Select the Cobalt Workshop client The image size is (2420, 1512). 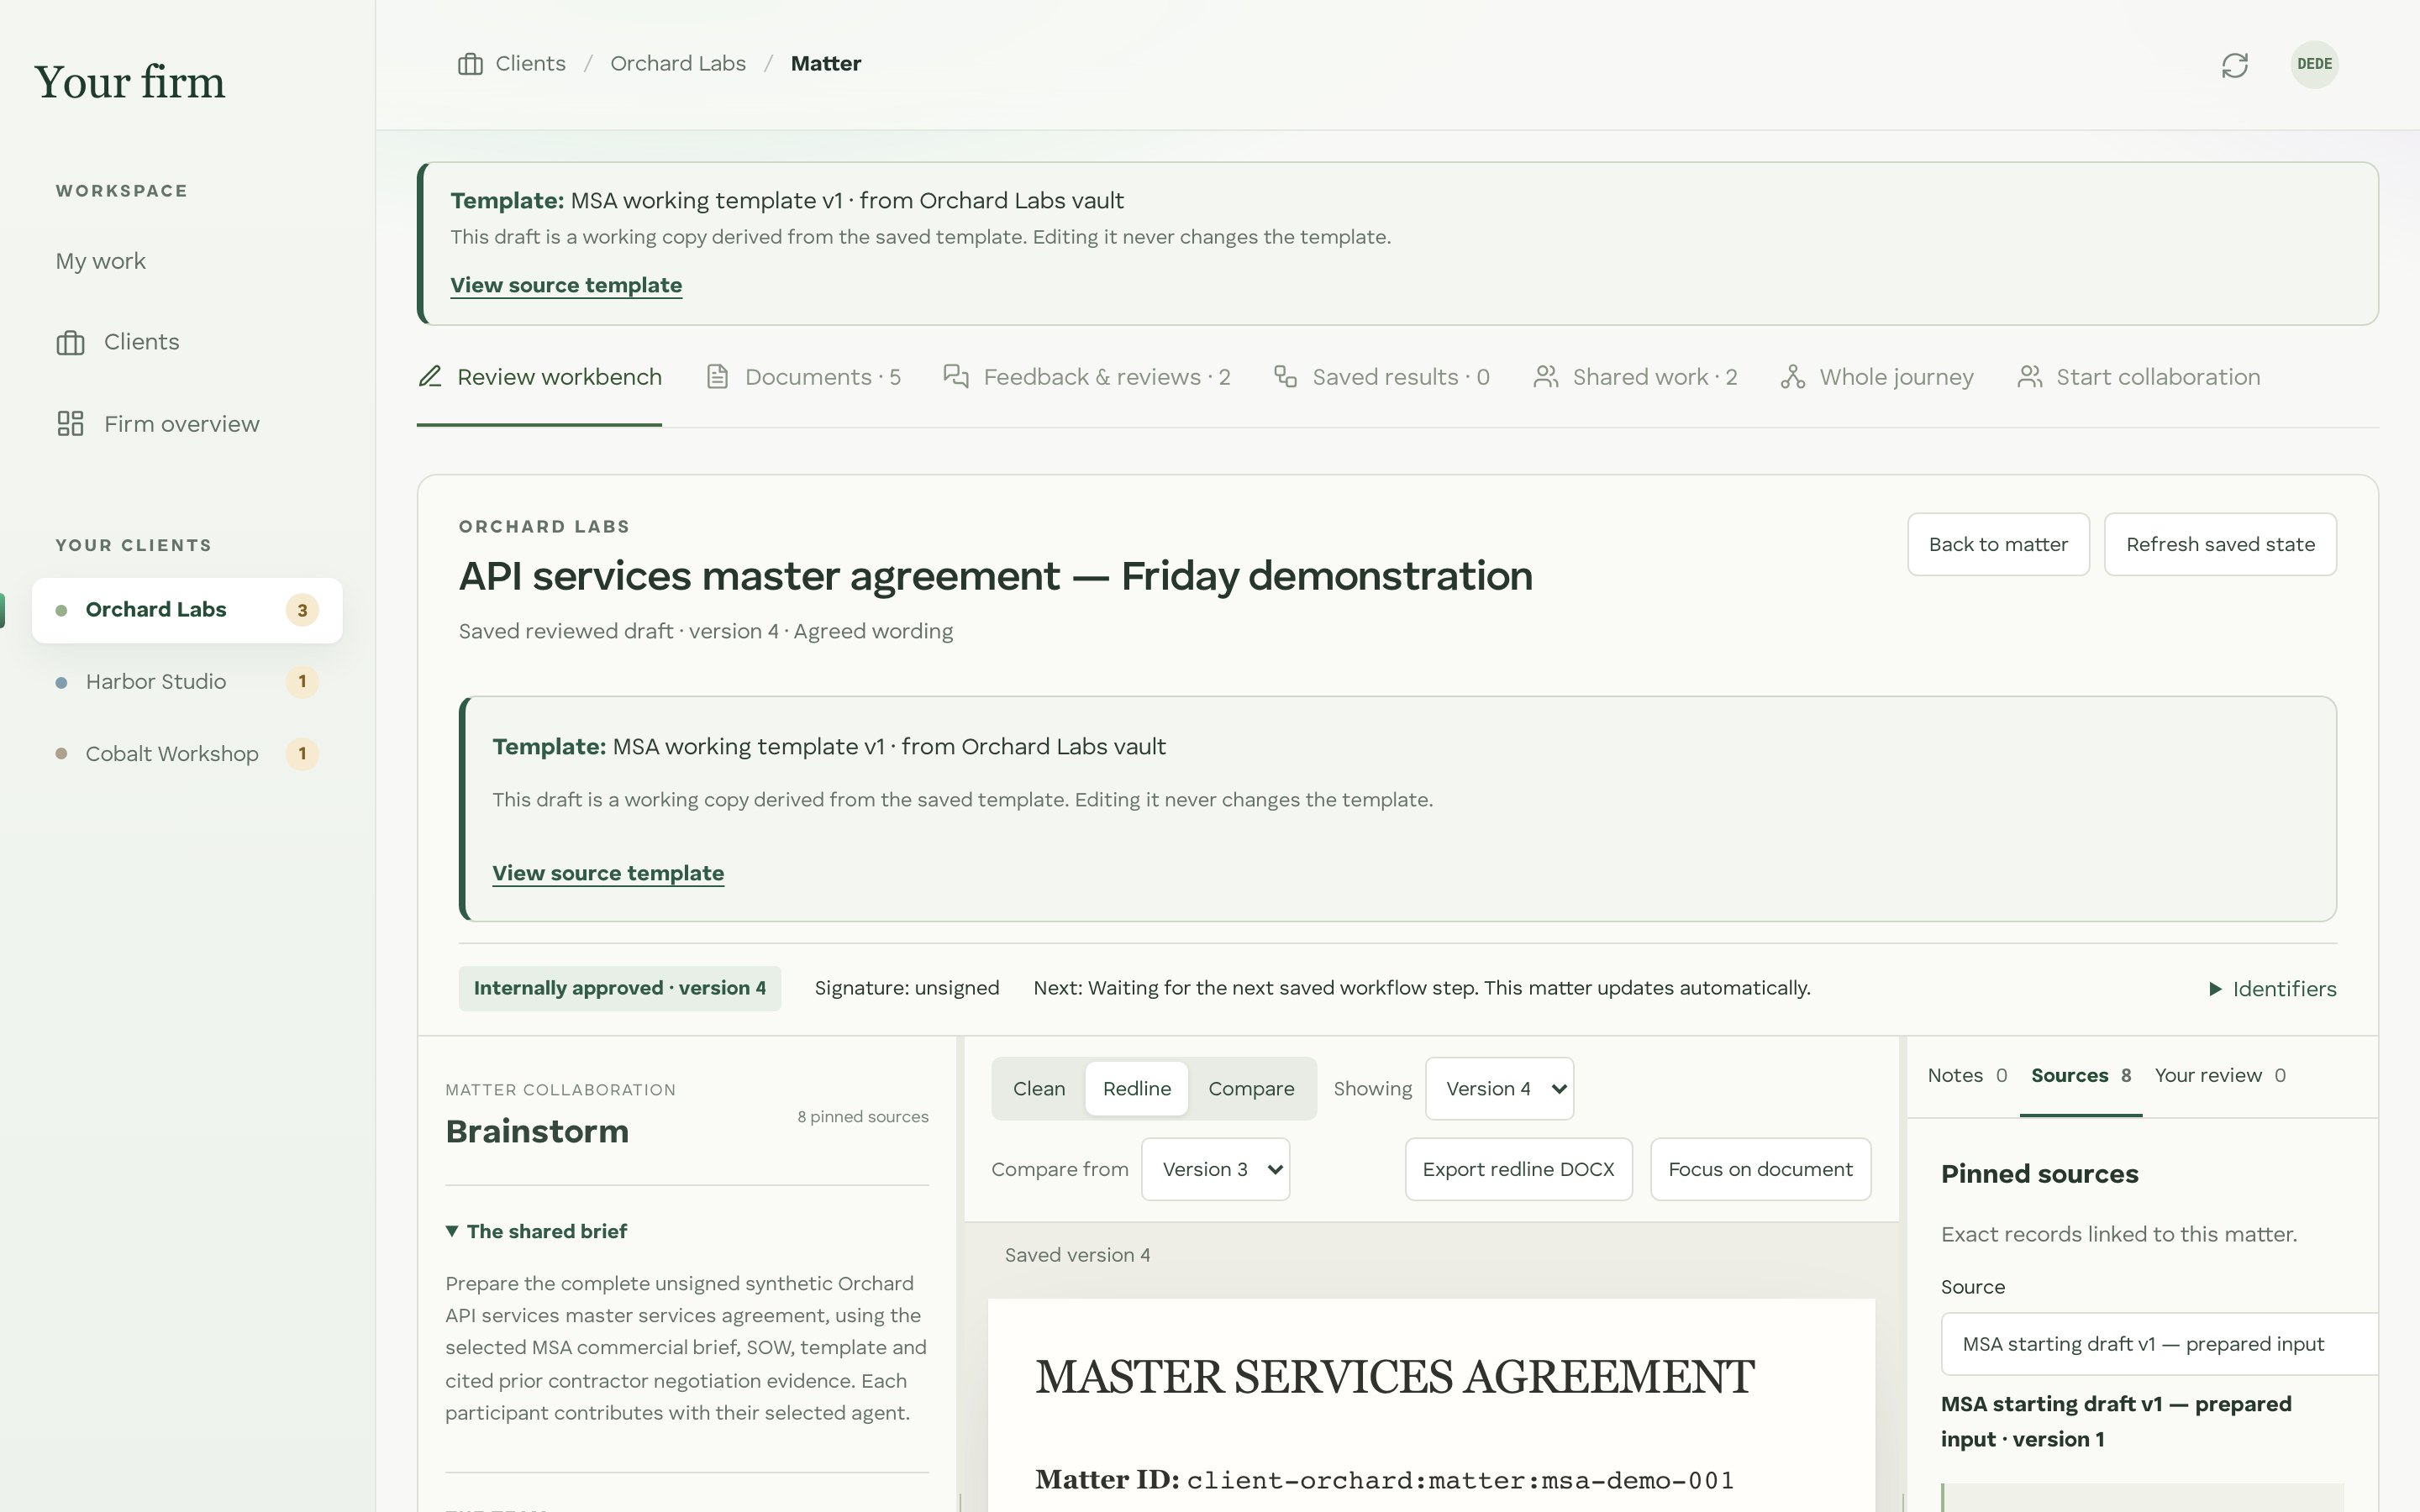pos(187,754)
